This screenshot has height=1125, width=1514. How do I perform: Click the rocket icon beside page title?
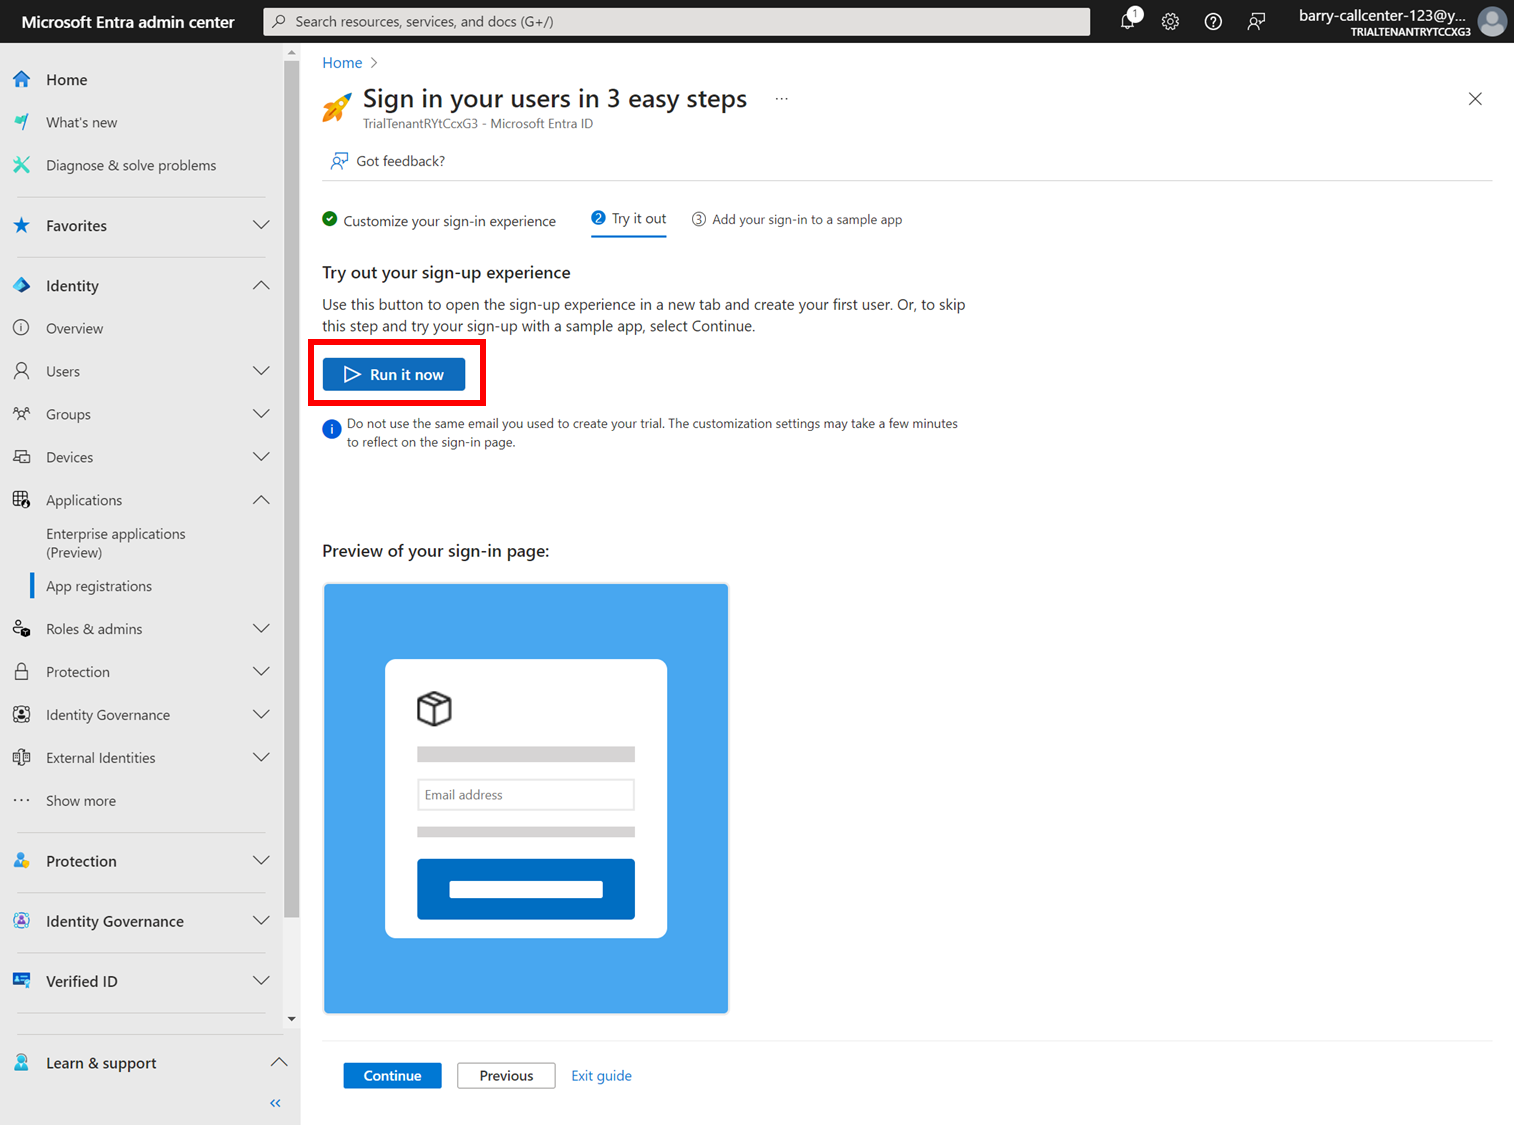(337, 107)
